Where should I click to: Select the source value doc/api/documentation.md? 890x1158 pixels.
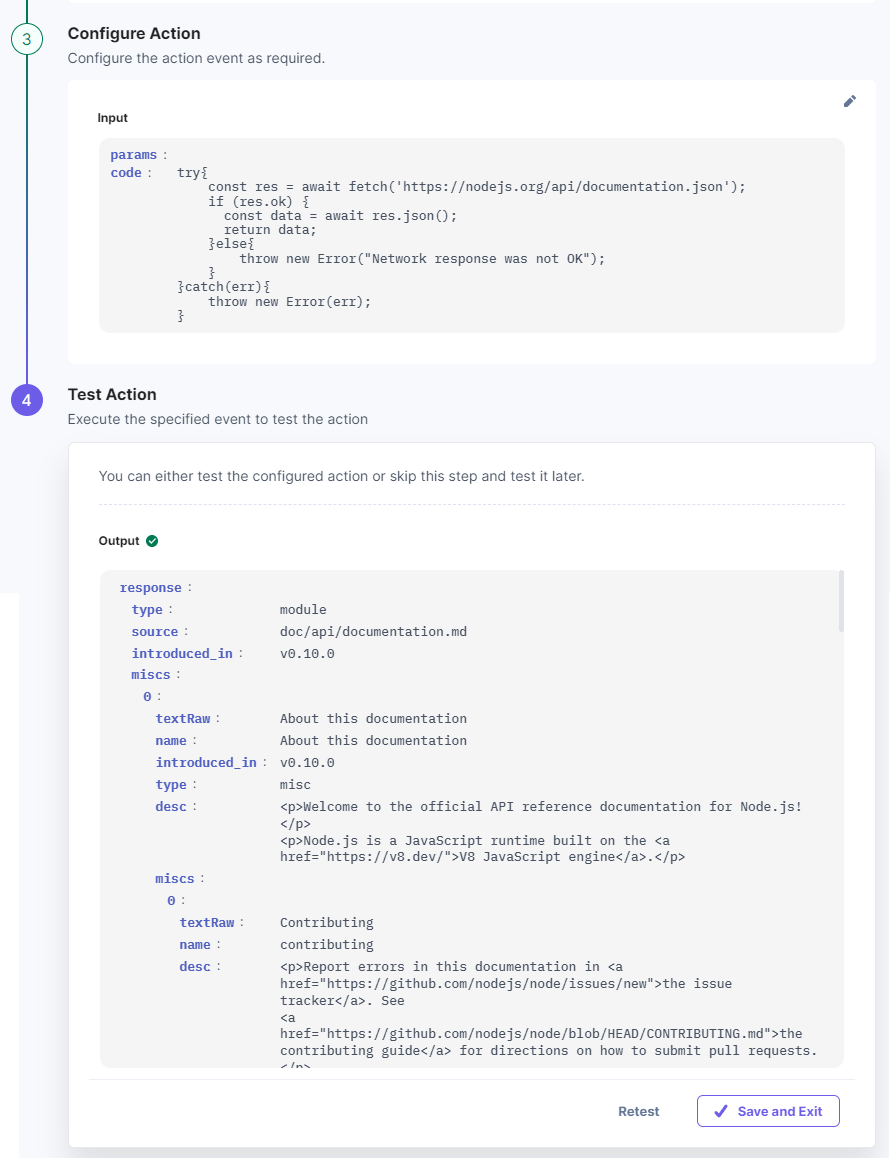click(x=372, y=631)
